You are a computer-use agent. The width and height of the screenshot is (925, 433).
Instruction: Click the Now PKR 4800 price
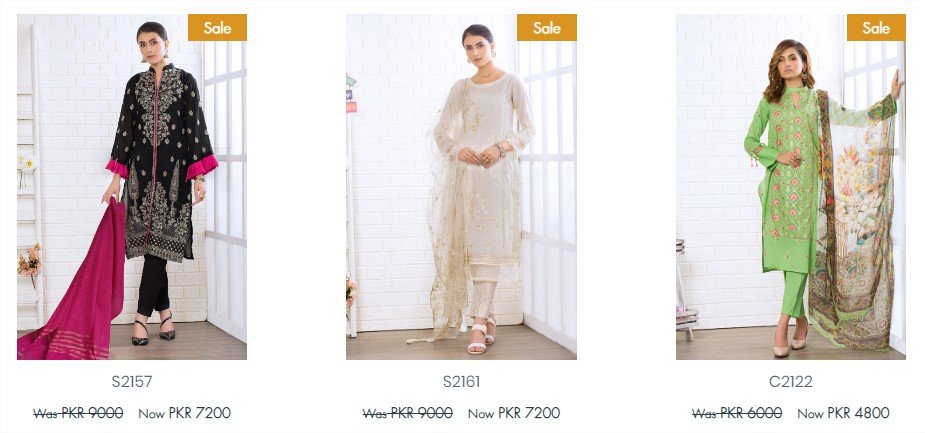(843, 413)
